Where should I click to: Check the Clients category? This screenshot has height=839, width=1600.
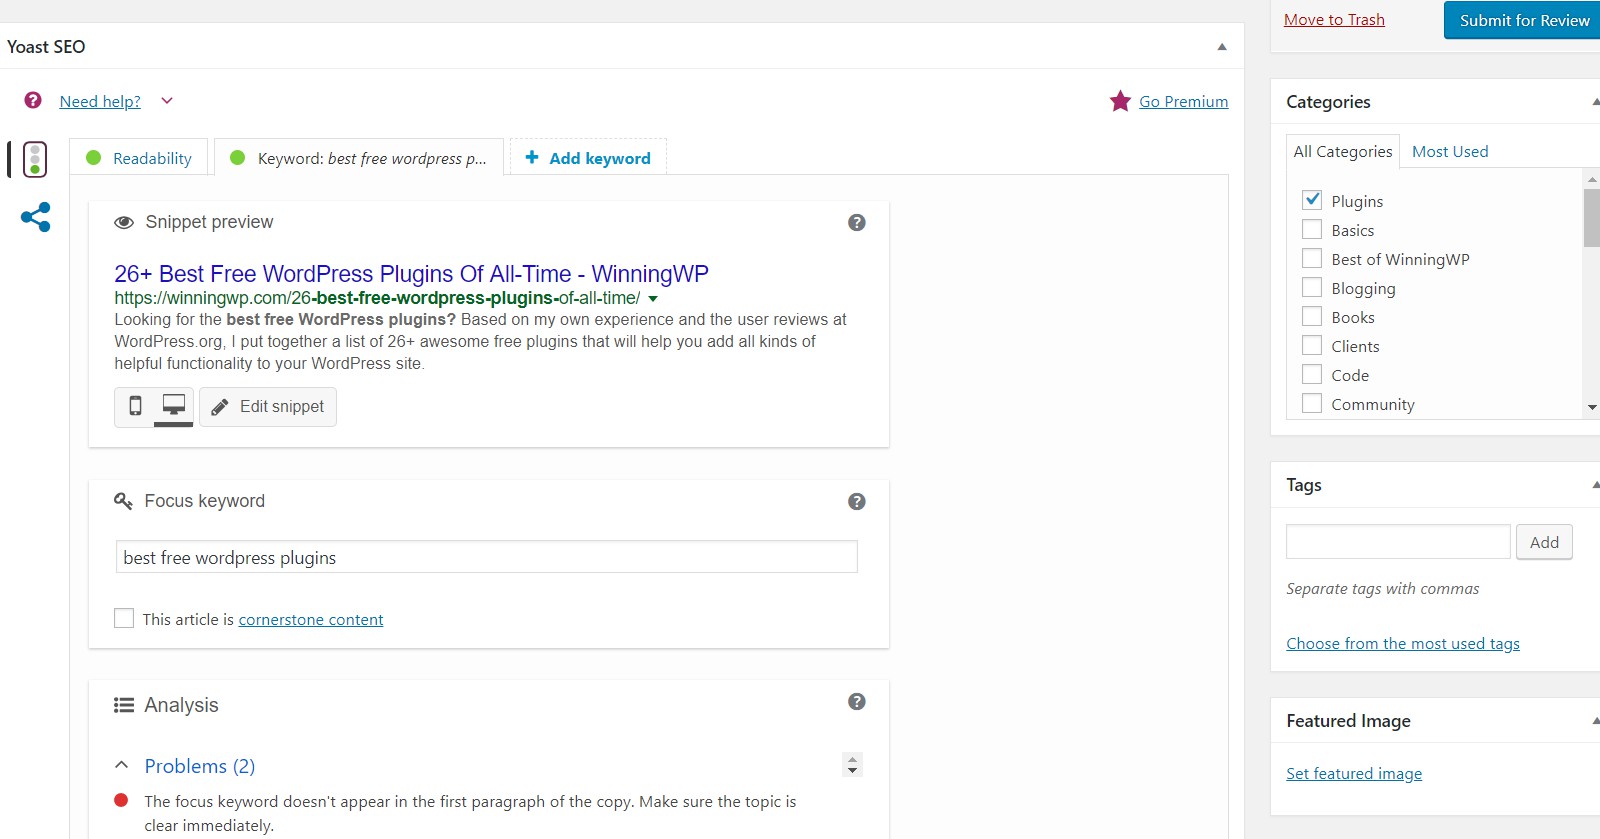tap(1312, 345)
